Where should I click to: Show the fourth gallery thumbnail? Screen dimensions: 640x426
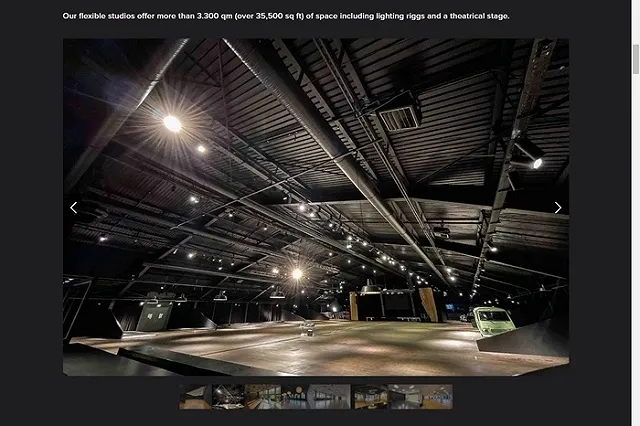(x=297, y=397)
